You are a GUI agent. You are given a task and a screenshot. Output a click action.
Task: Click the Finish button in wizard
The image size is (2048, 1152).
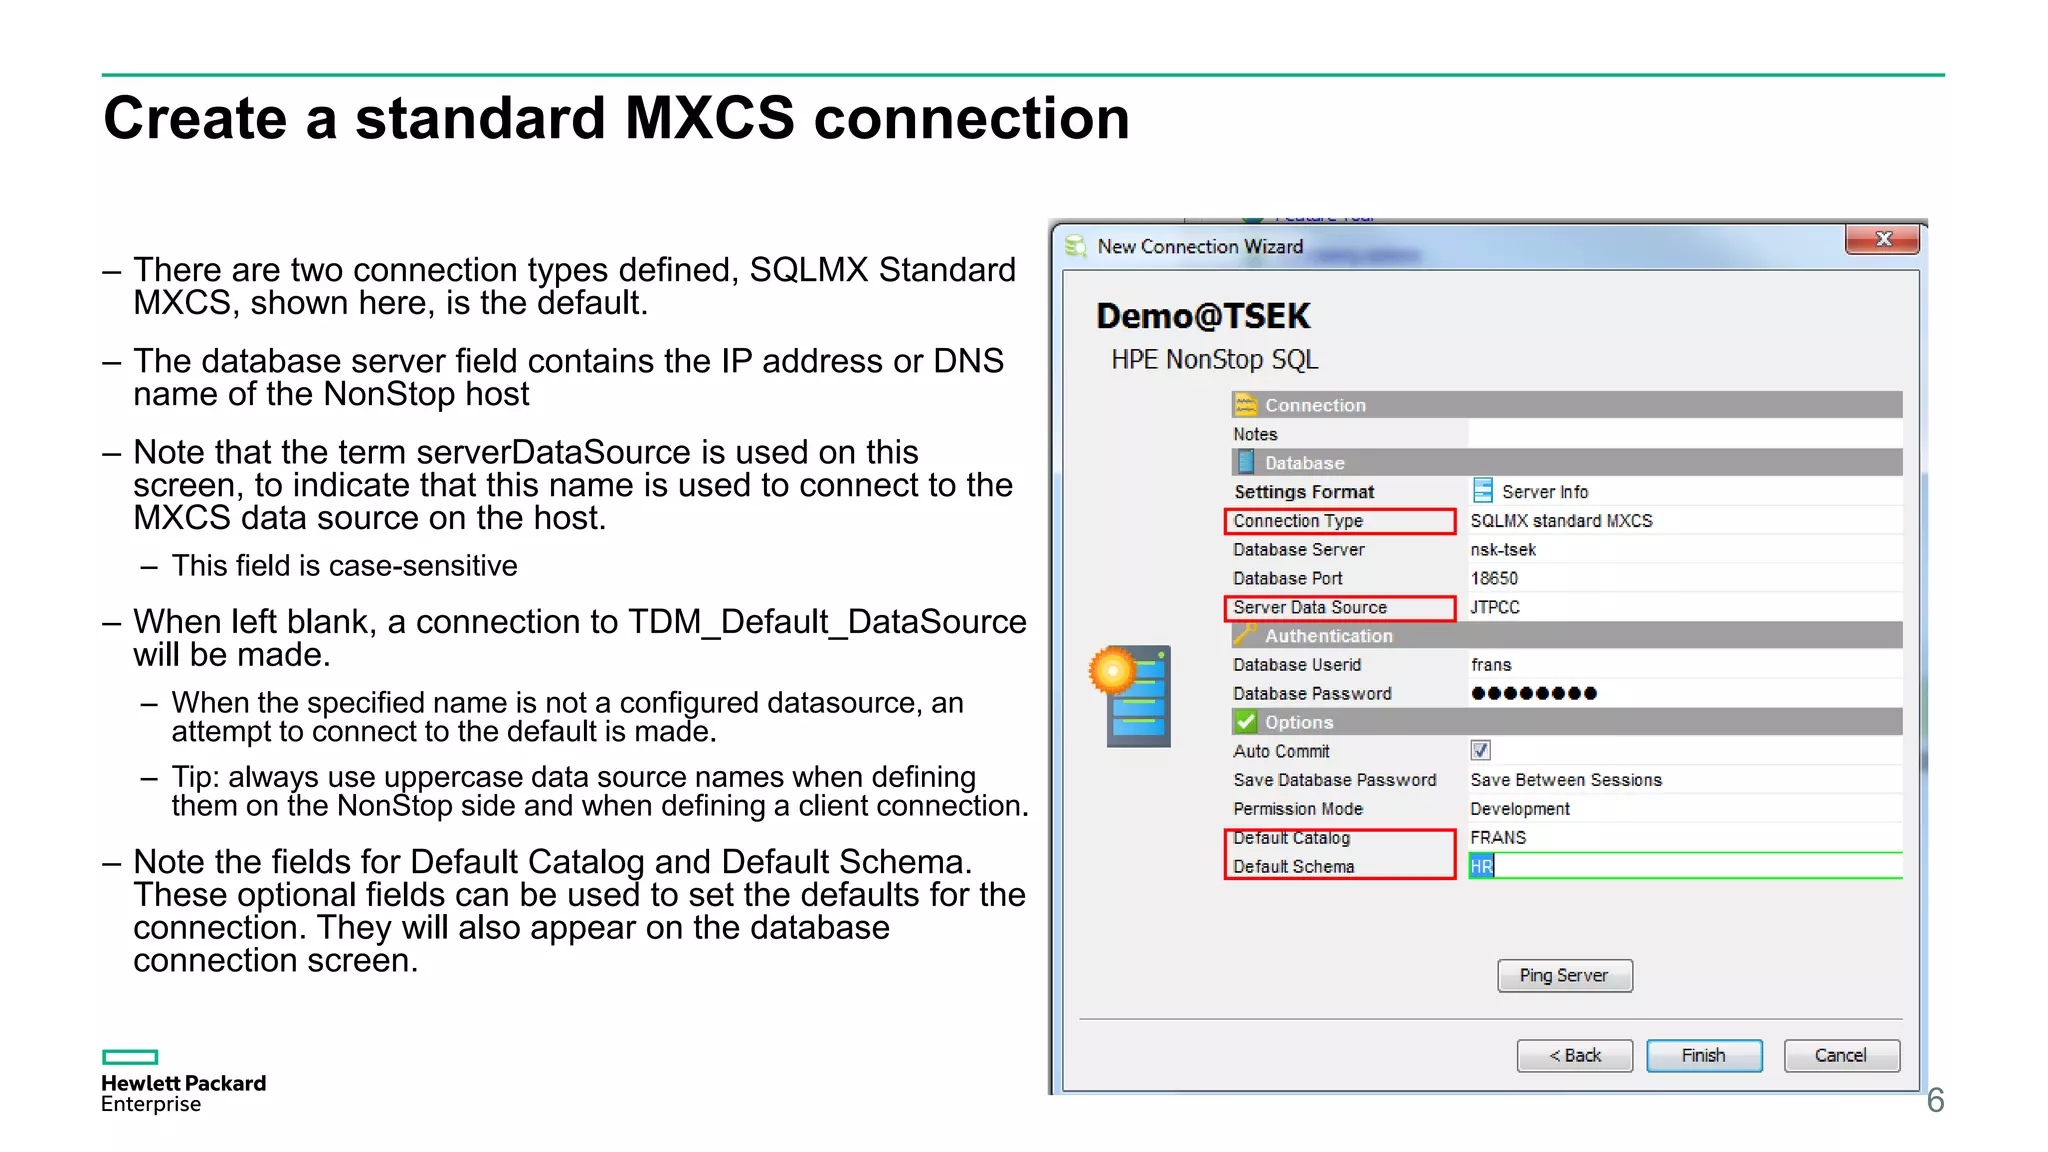1703,1055
